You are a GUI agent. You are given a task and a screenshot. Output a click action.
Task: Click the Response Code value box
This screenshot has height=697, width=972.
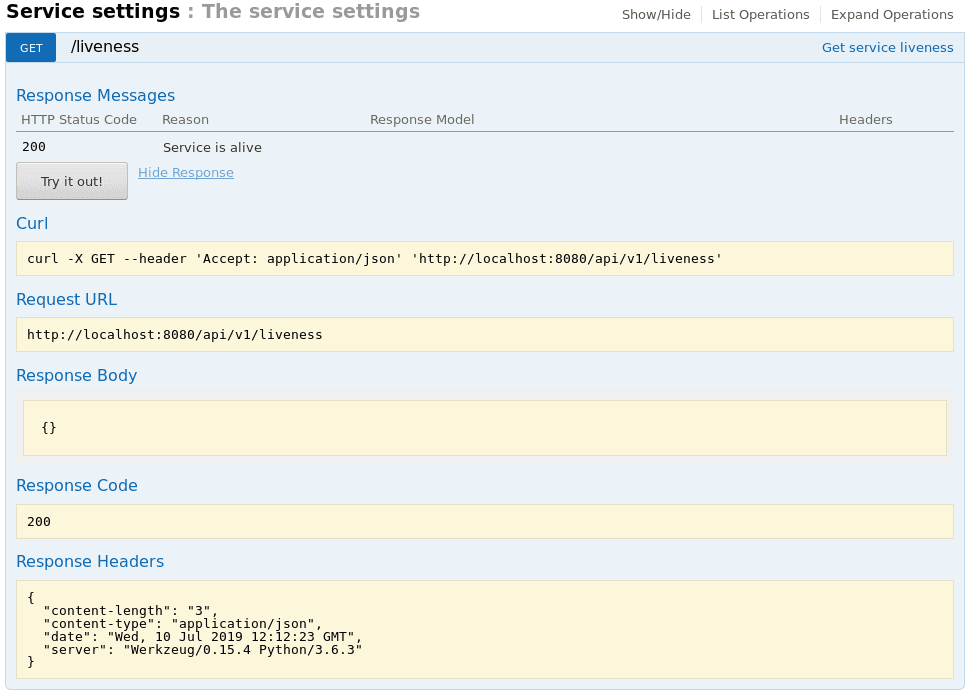(x=484, y=522)
